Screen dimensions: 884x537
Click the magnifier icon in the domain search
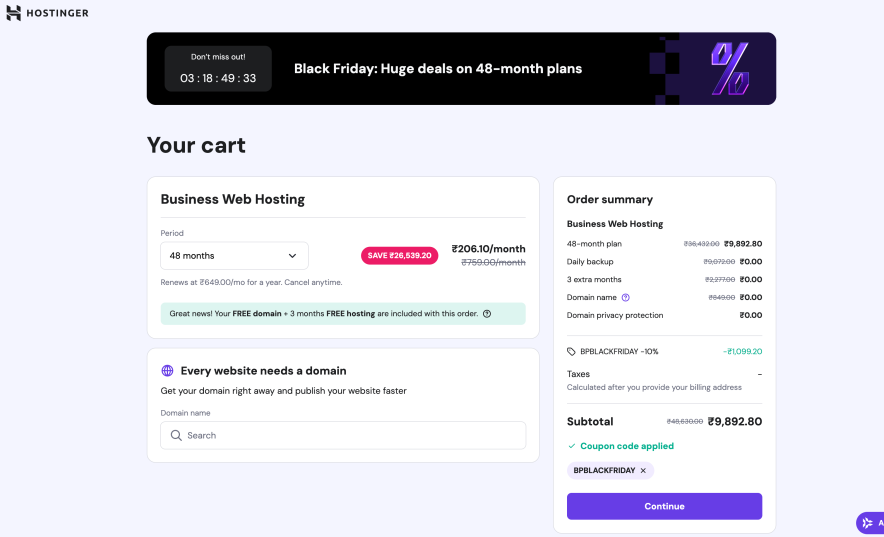coord(176,436)
